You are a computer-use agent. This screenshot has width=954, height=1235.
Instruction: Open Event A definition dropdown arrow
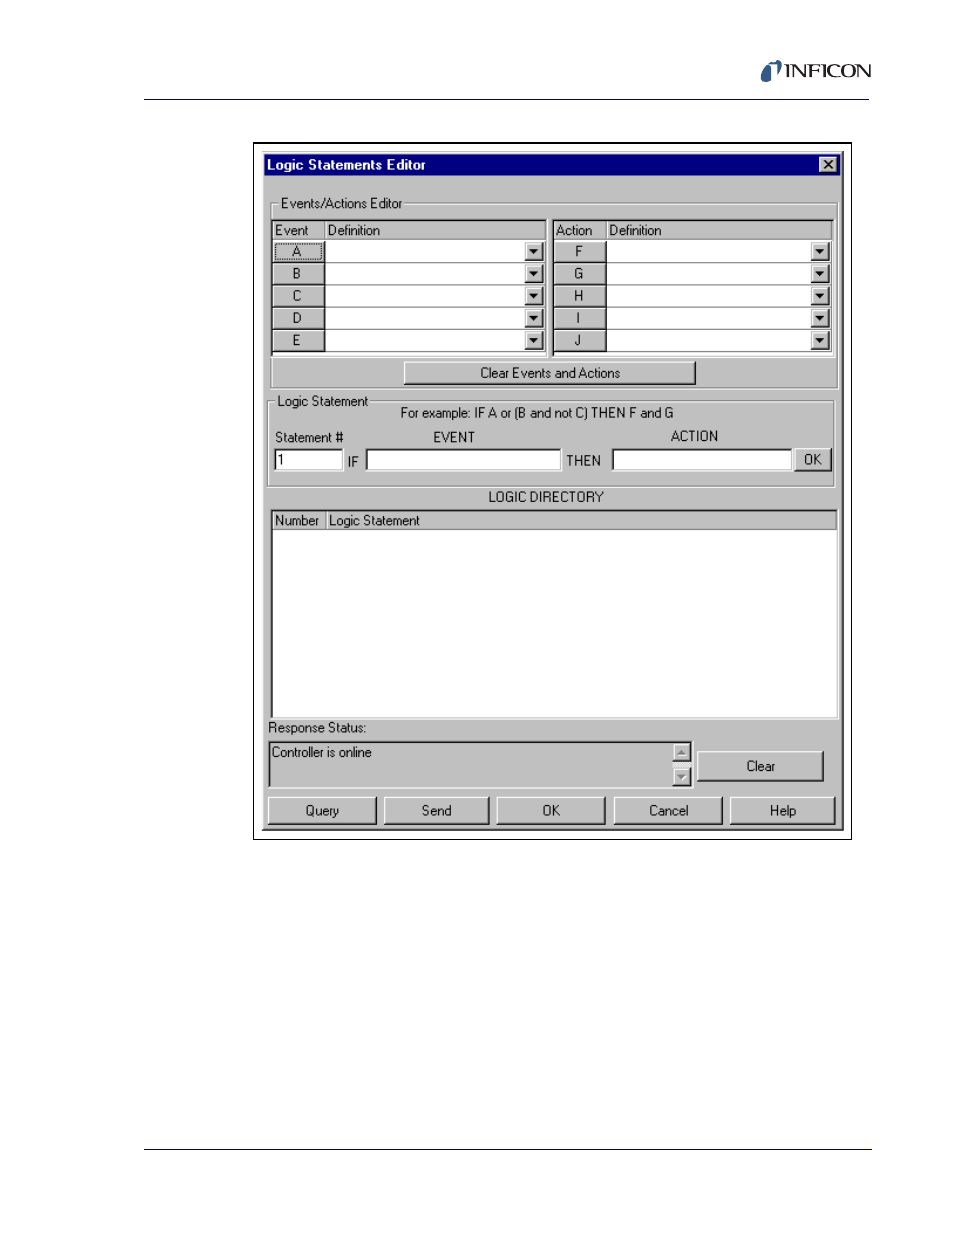pyautogui.click(x=534, y=252)
